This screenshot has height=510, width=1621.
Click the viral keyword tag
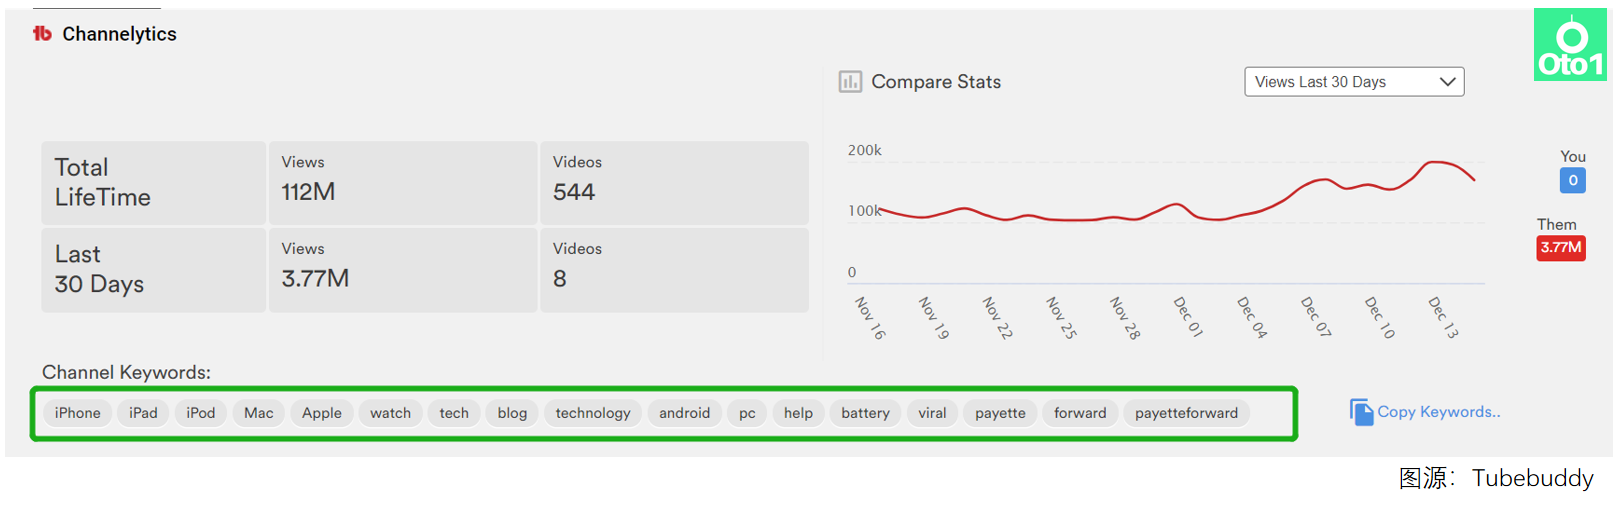[932, 413]
